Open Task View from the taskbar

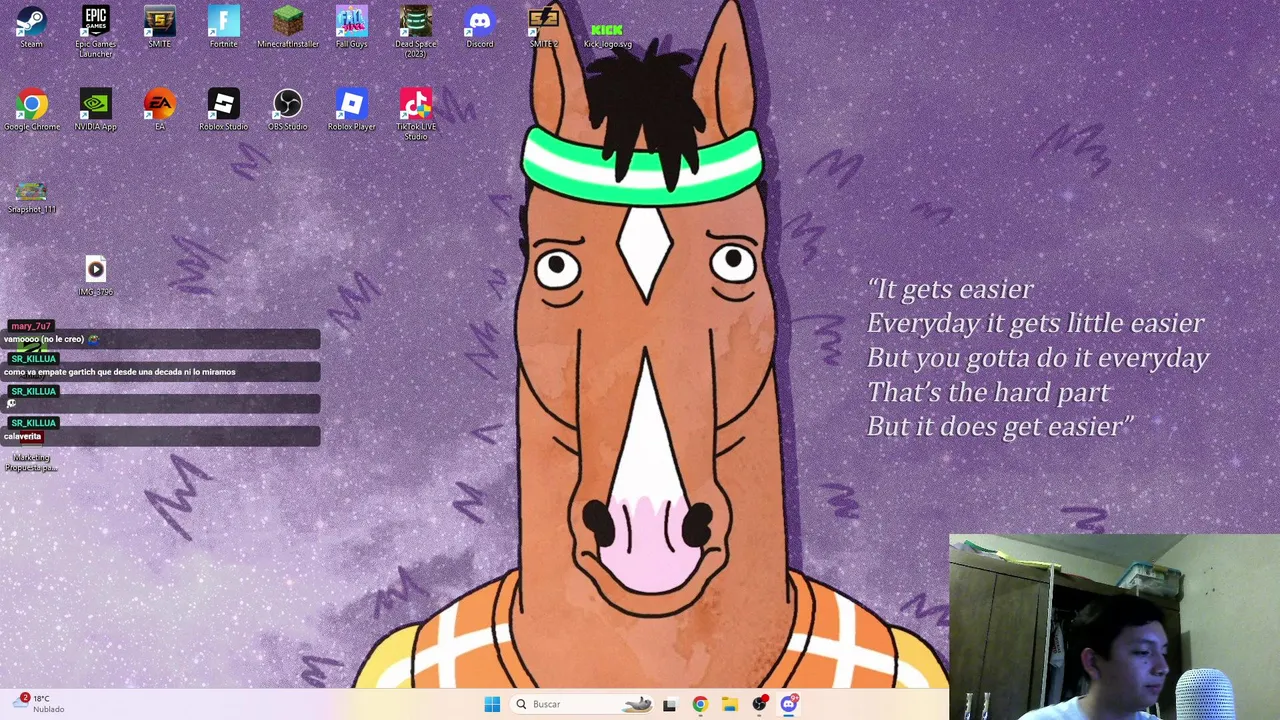point(669,704)
